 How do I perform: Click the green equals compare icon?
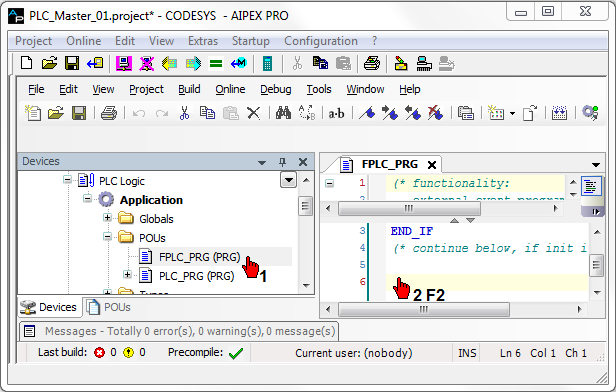(216, 63)
